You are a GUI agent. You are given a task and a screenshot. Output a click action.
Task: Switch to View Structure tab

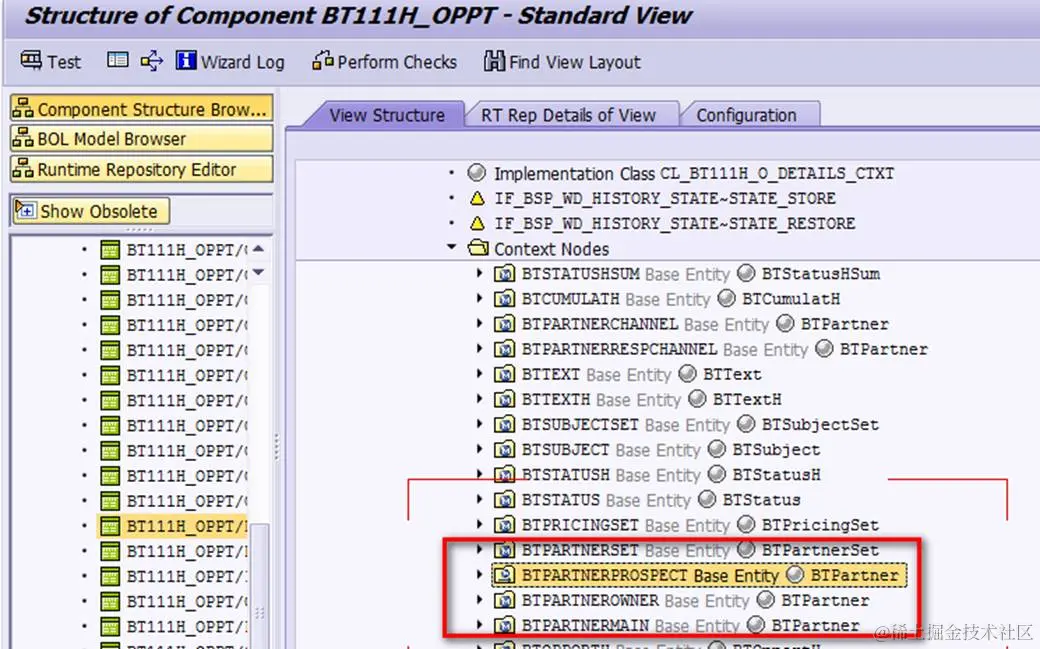point(387,115)
